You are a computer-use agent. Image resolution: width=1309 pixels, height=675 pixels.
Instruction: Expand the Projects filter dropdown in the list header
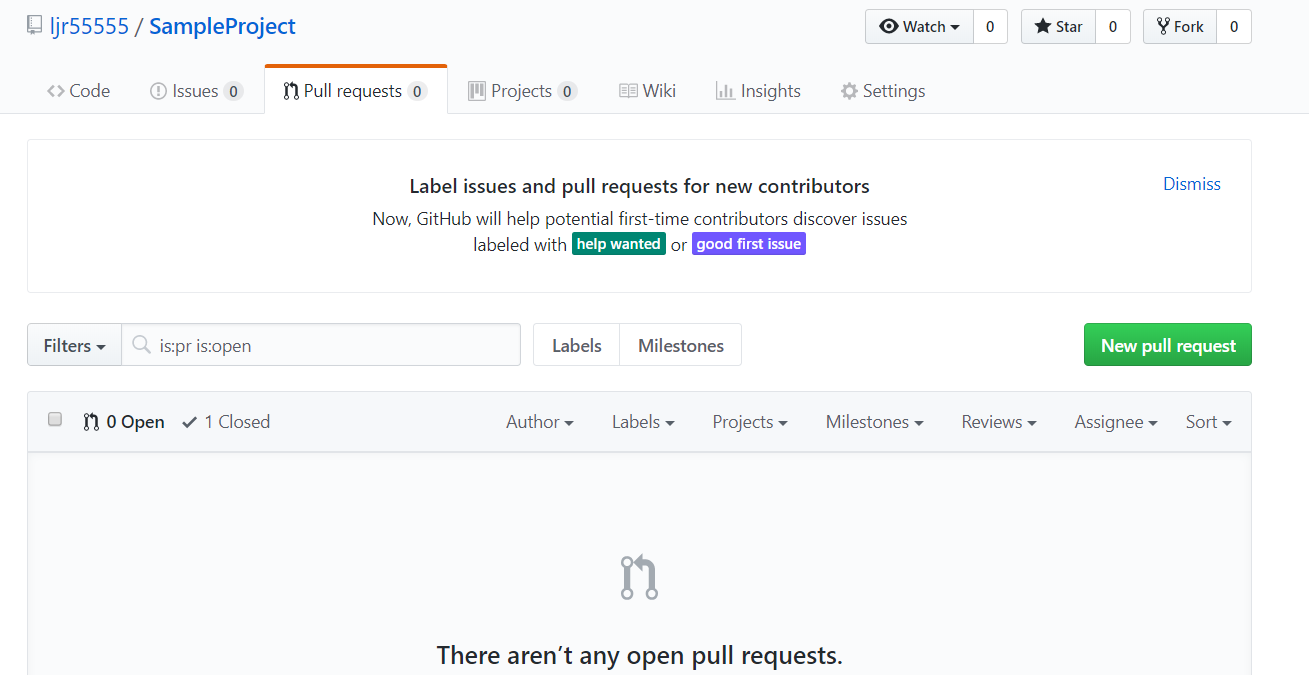[x=750, y=422]
